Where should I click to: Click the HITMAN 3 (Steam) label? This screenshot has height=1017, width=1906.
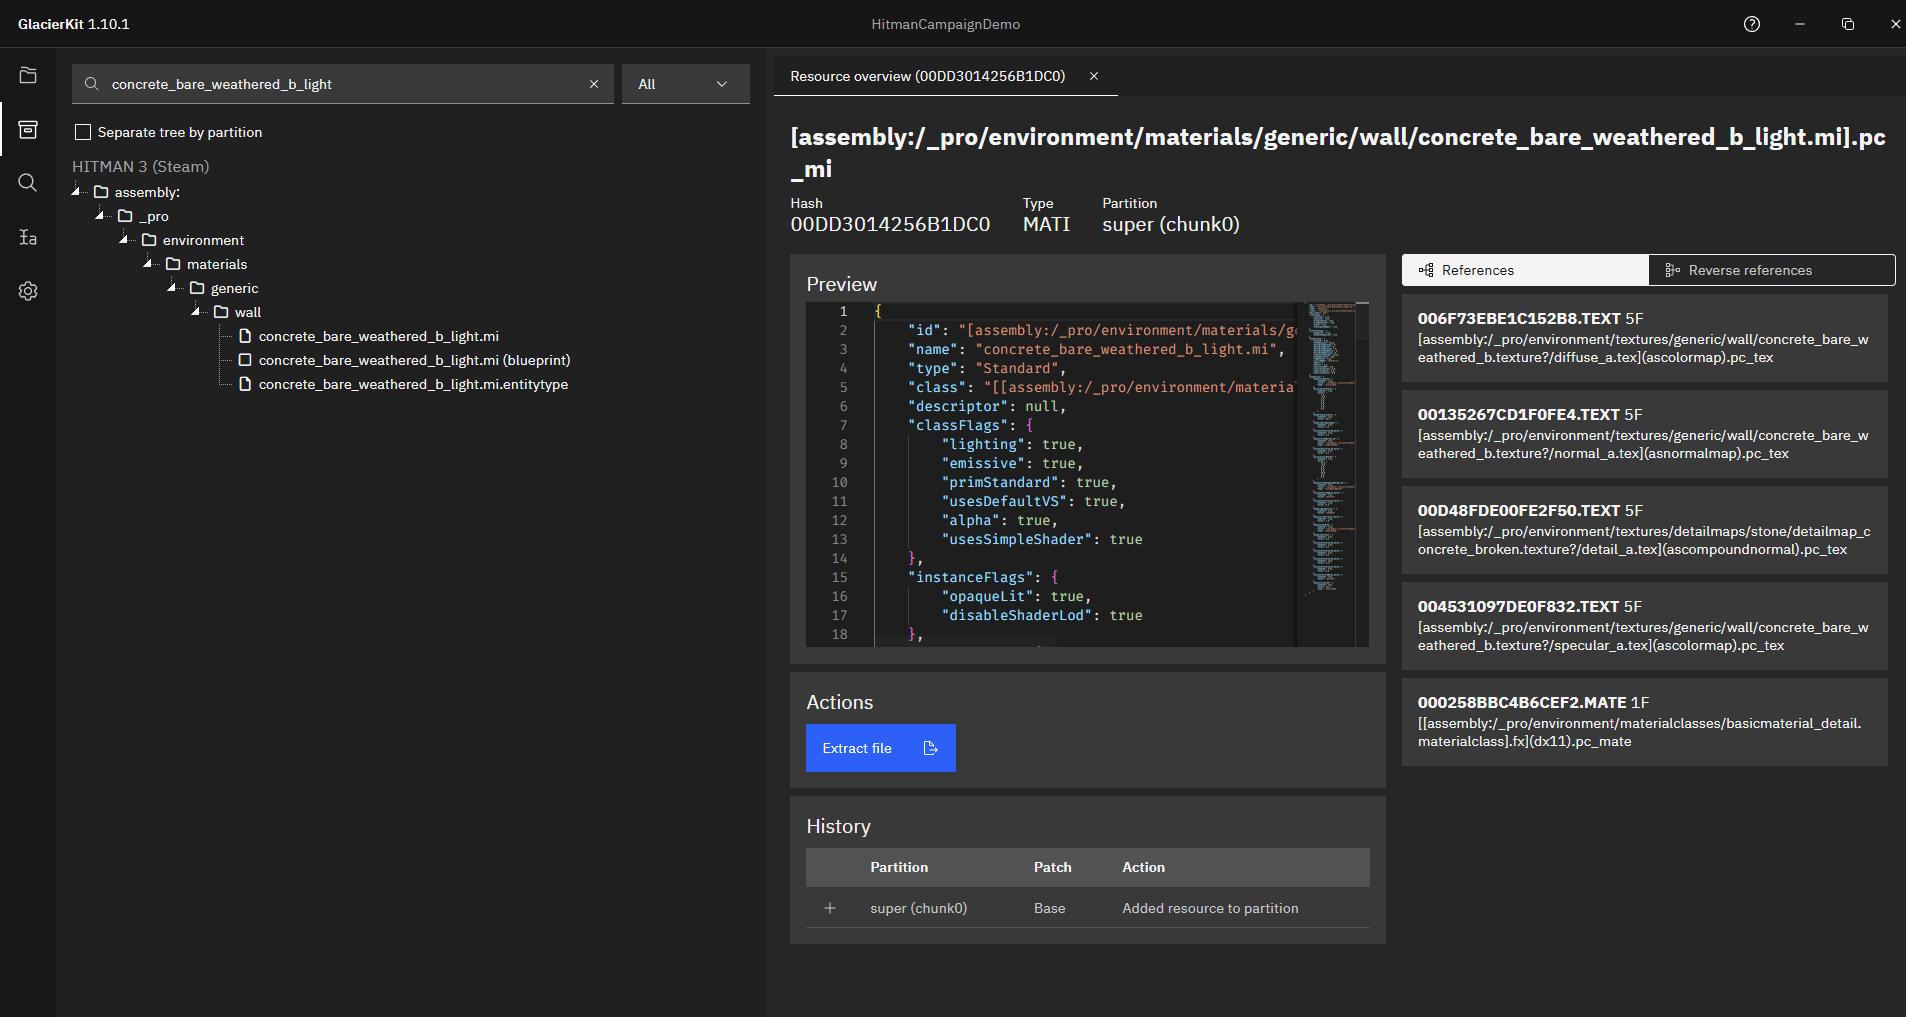(x=141, y=166)
